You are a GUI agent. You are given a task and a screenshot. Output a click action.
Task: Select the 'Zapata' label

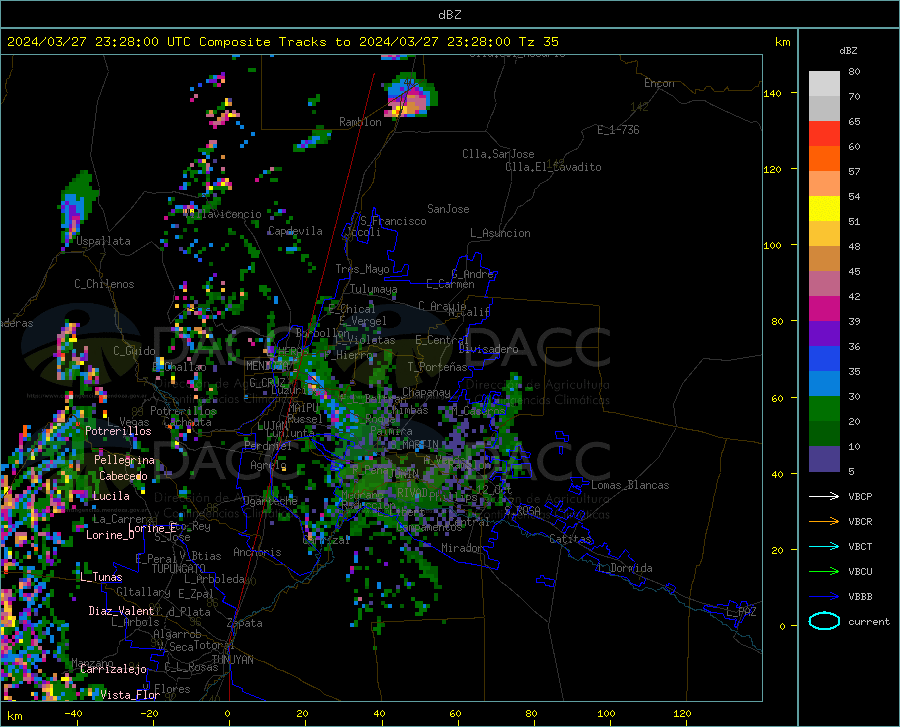pos(245,623)
